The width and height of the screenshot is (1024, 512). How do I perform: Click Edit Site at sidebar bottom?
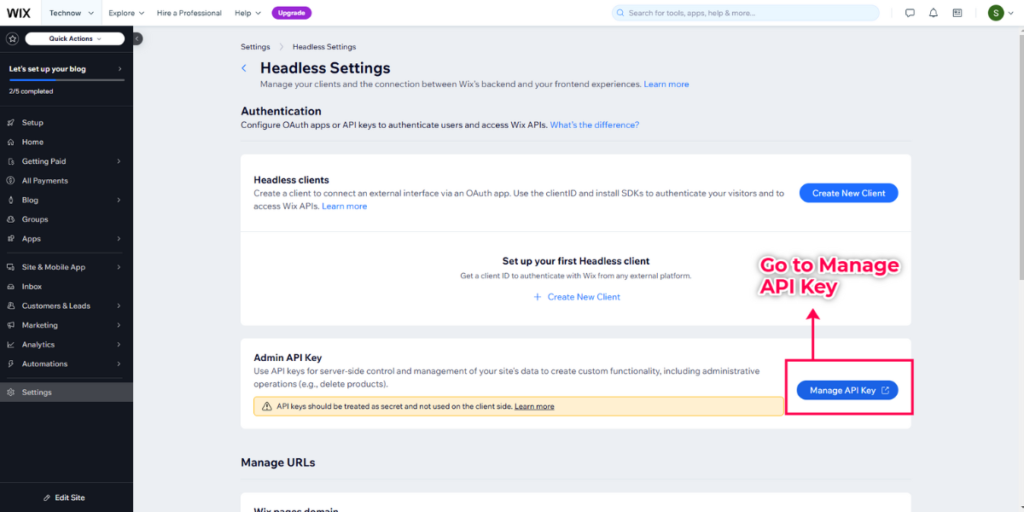66,498
